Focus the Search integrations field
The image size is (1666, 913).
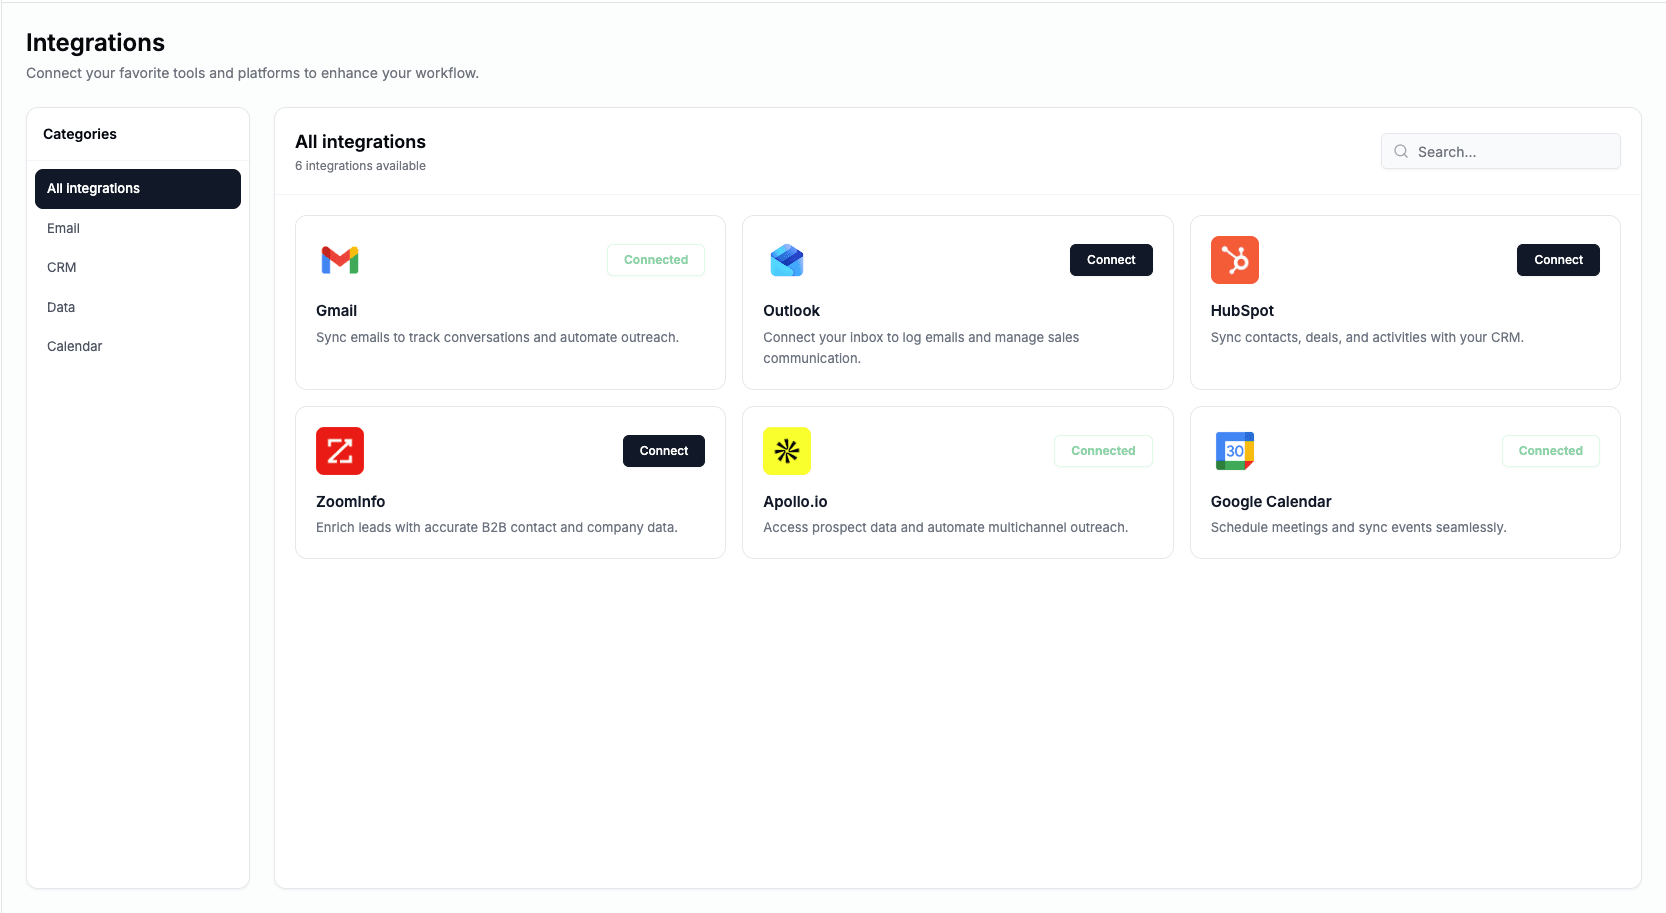point(1512,152)
